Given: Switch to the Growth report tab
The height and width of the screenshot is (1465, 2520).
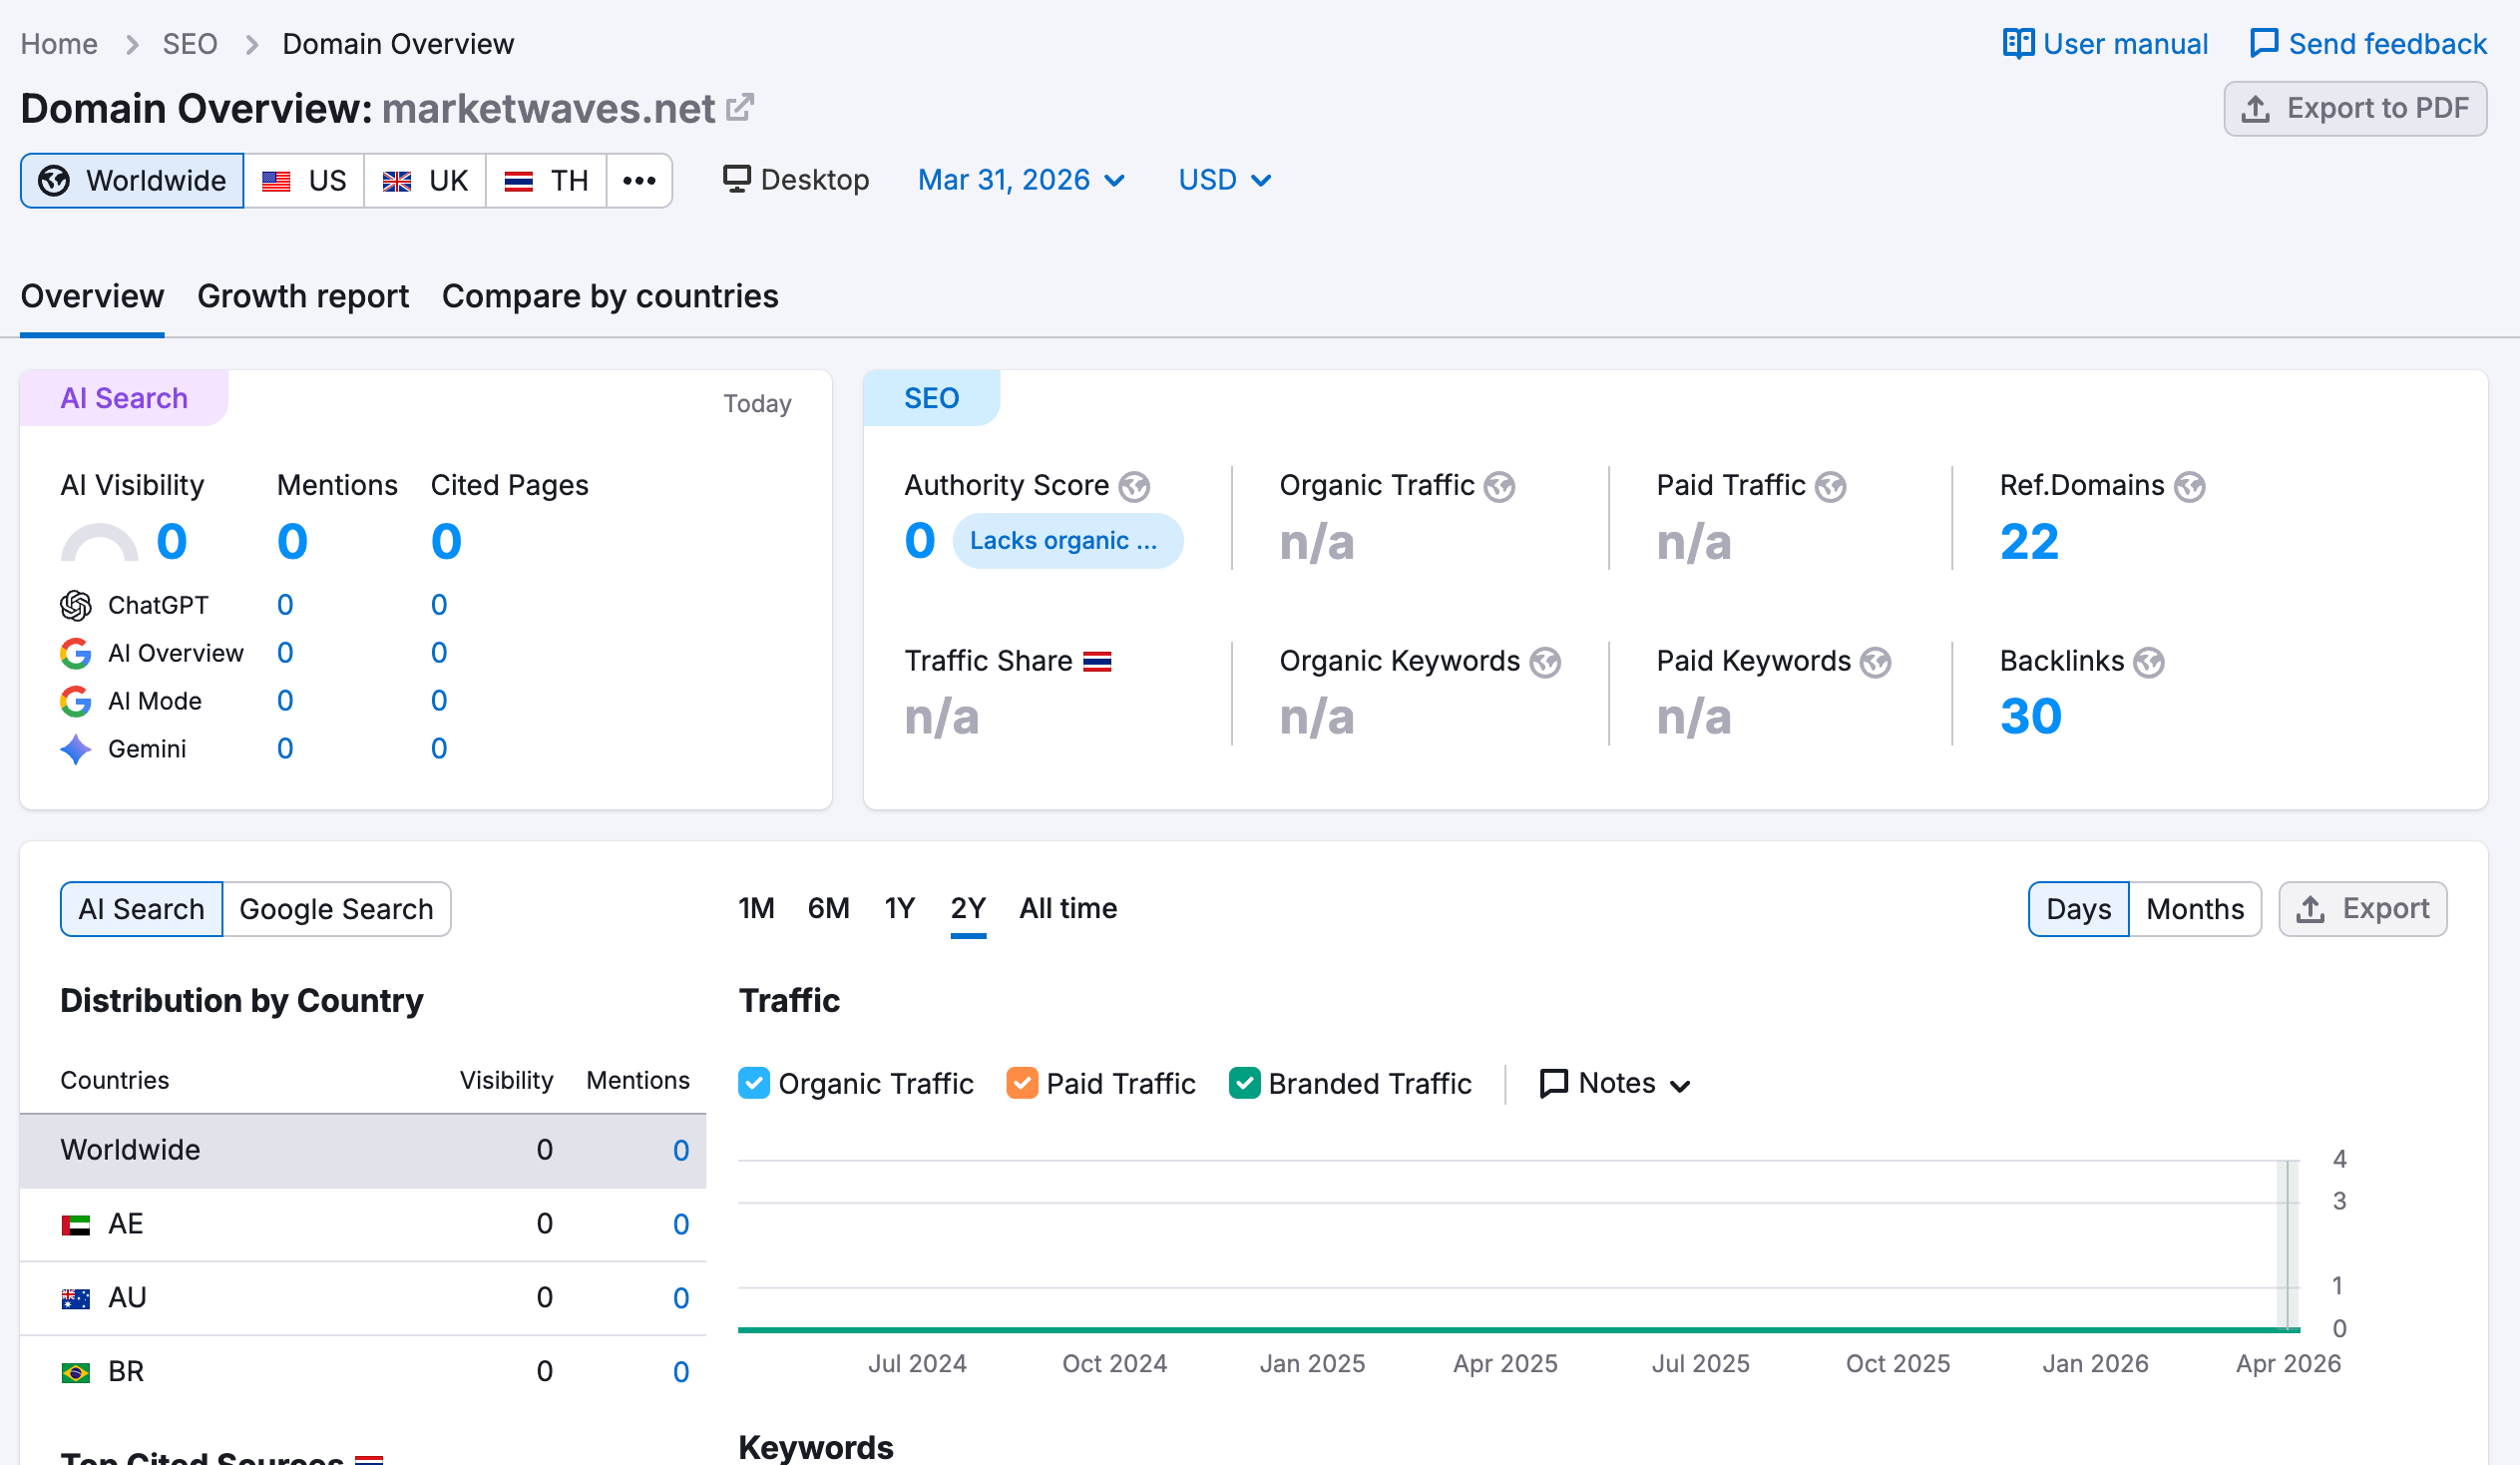Looking at the screenshot, I should (303, 296).
